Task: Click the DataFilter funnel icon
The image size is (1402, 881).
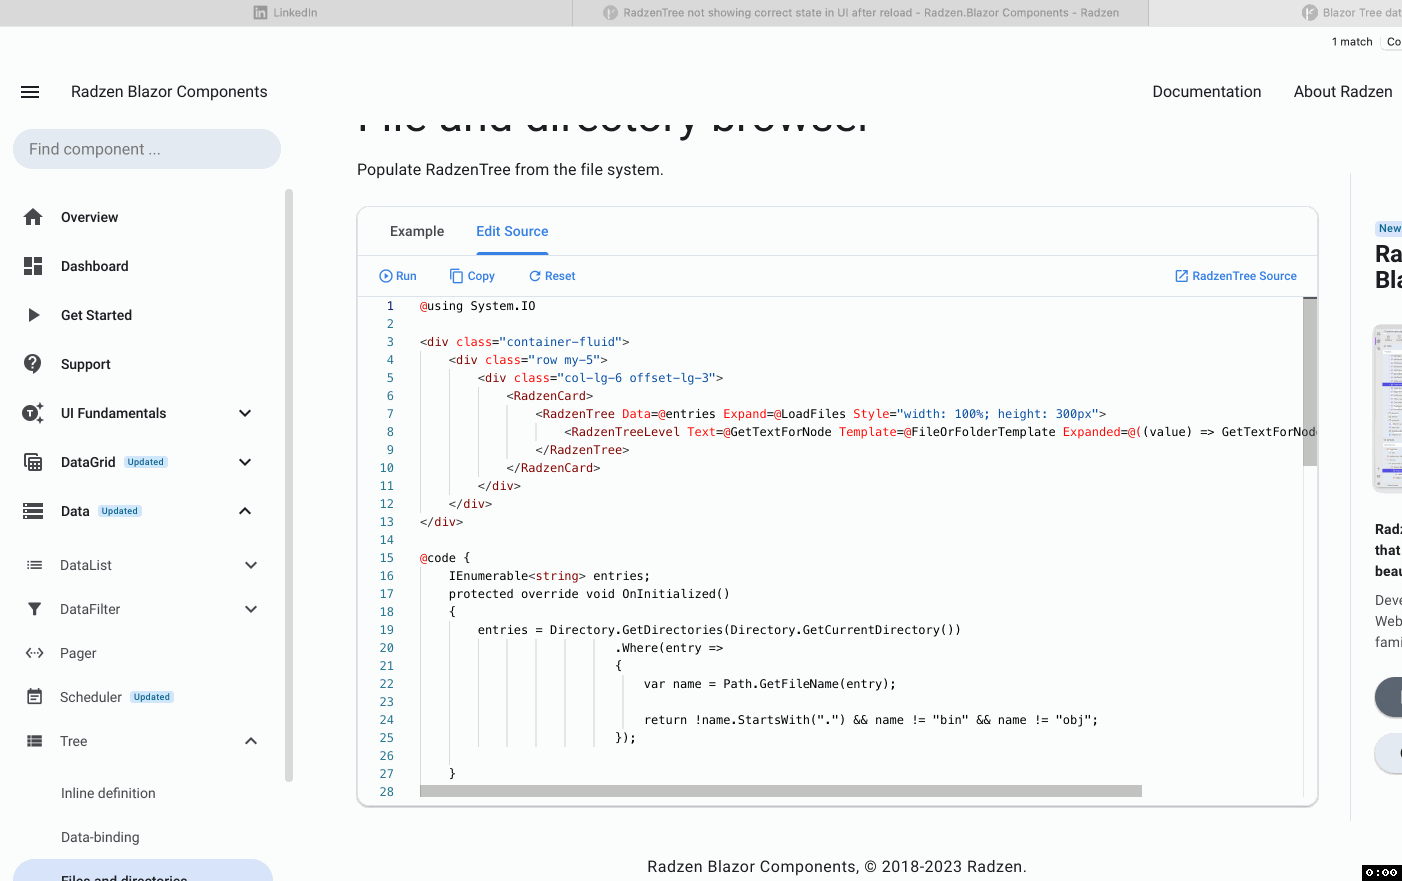Action: click(35, 609)
